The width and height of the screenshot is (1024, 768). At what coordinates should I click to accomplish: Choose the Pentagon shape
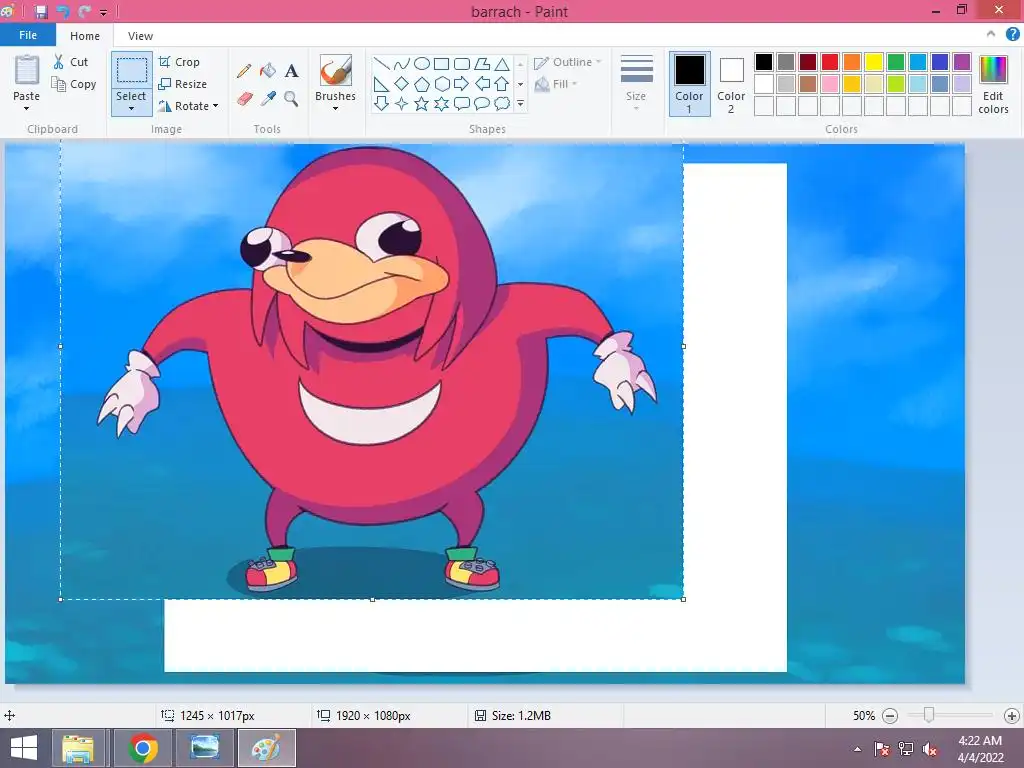[422, 84]
